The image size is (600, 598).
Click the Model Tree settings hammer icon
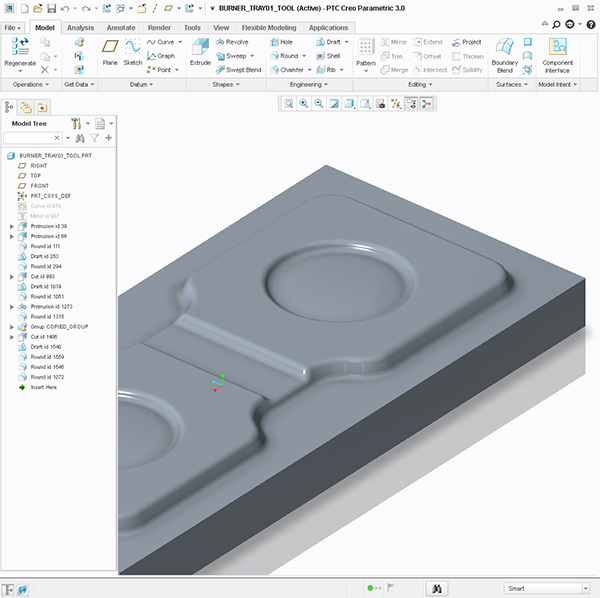tap(76, 123)
